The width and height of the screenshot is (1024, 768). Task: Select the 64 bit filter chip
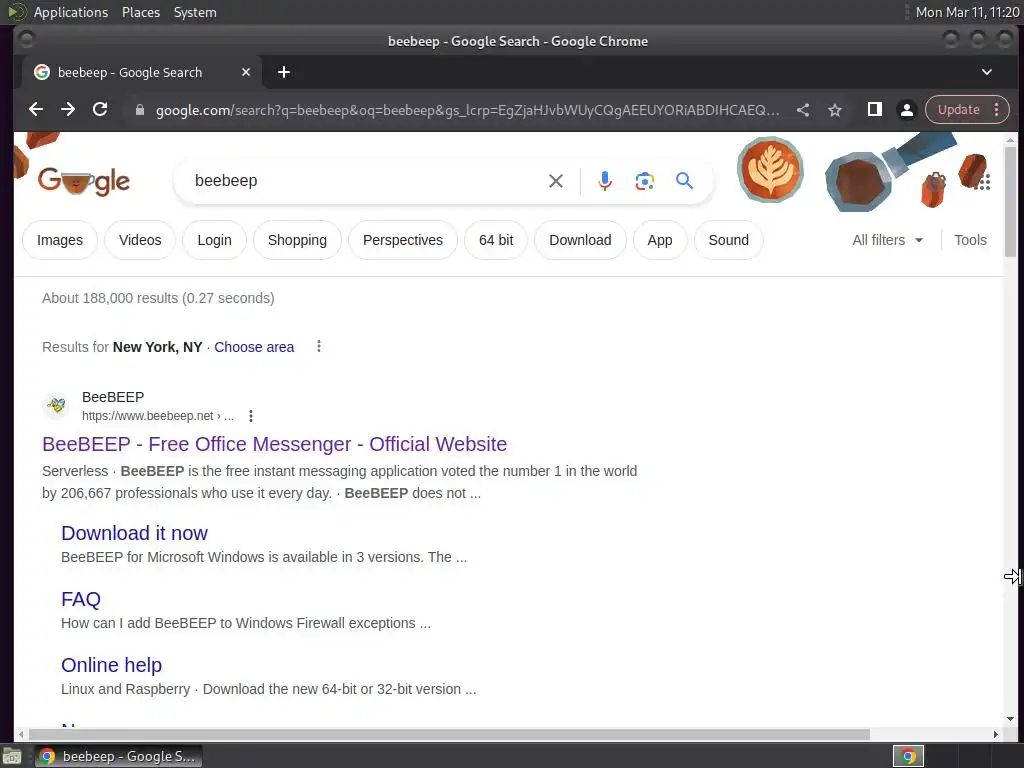click(496, 240)
